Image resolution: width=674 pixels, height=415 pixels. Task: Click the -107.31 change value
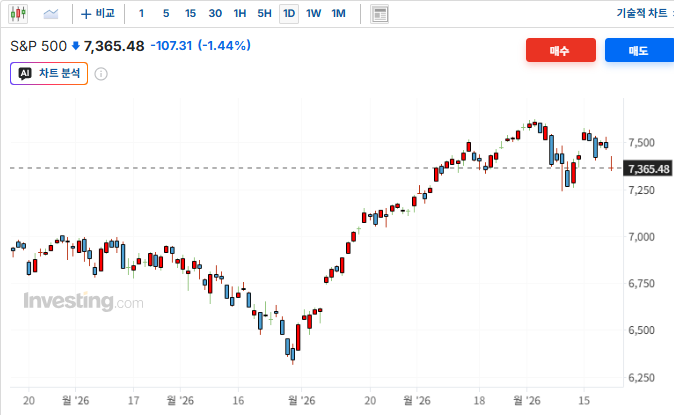point(171,46)
